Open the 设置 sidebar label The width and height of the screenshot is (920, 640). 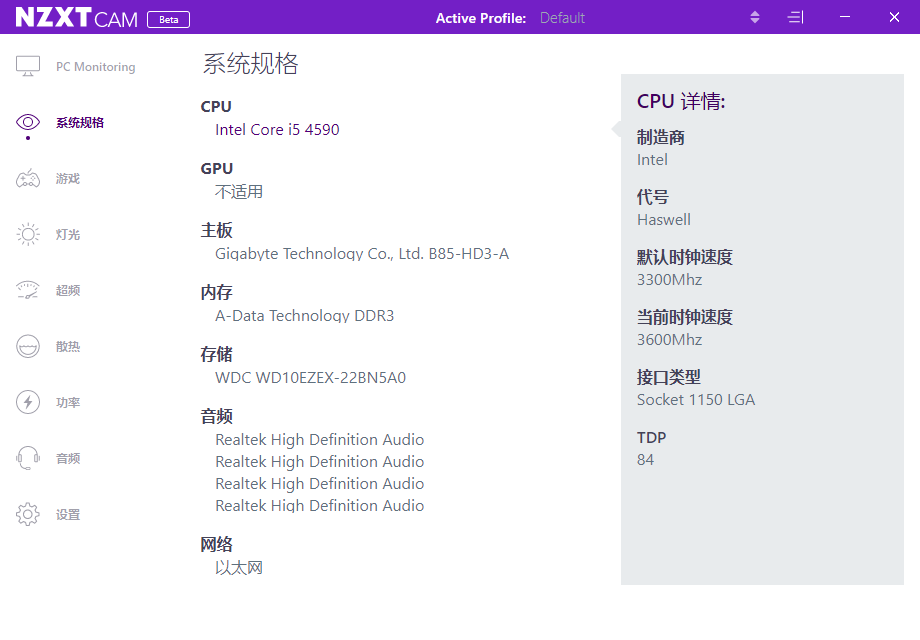[67, 514]
